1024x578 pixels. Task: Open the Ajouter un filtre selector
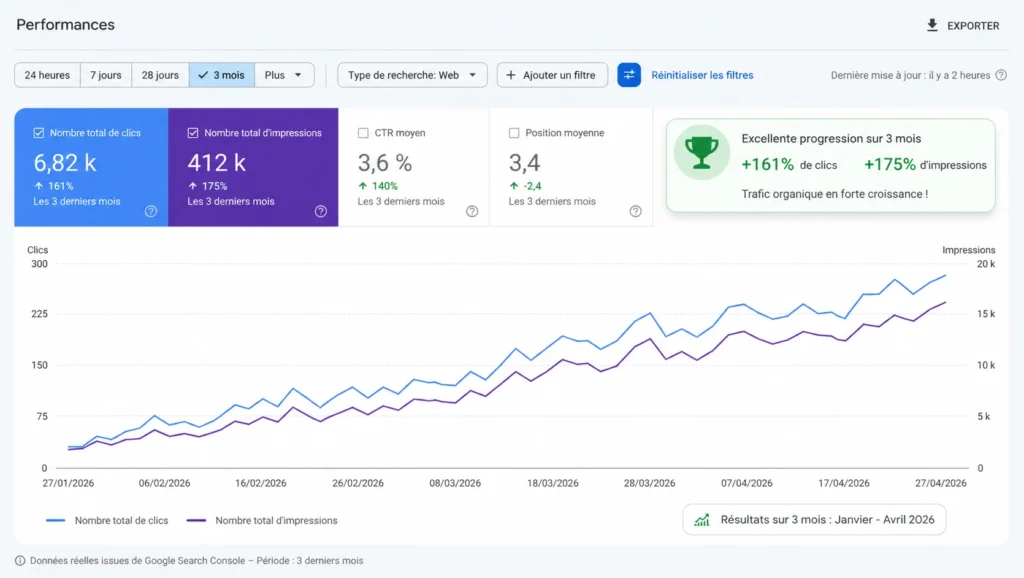coord(552,74)
